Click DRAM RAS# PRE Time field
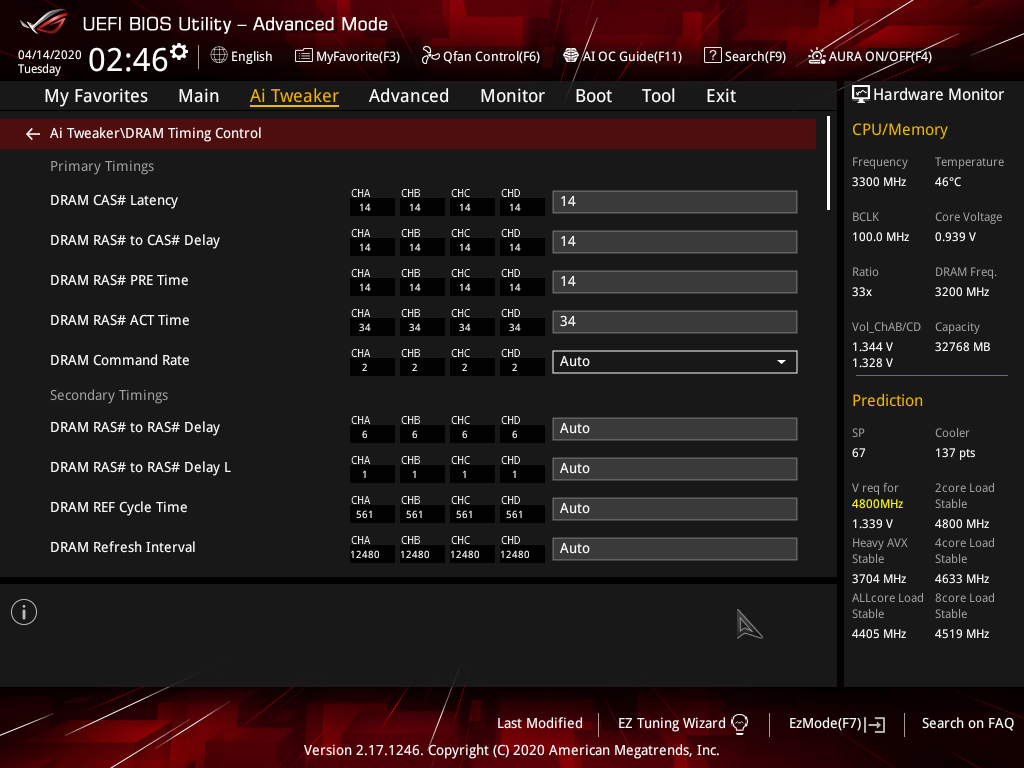Screen dimensions: 1024x768 click(675, 281)
